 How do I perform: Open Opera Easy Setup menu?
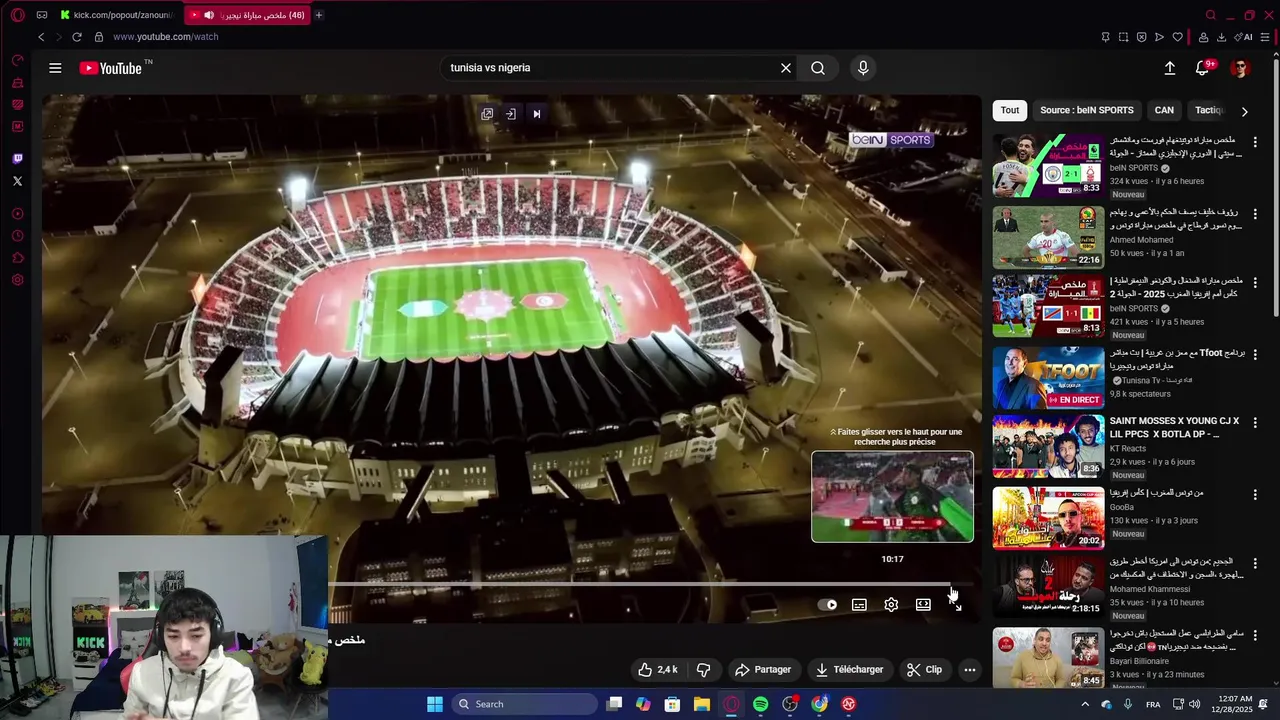coord(1264,37)
